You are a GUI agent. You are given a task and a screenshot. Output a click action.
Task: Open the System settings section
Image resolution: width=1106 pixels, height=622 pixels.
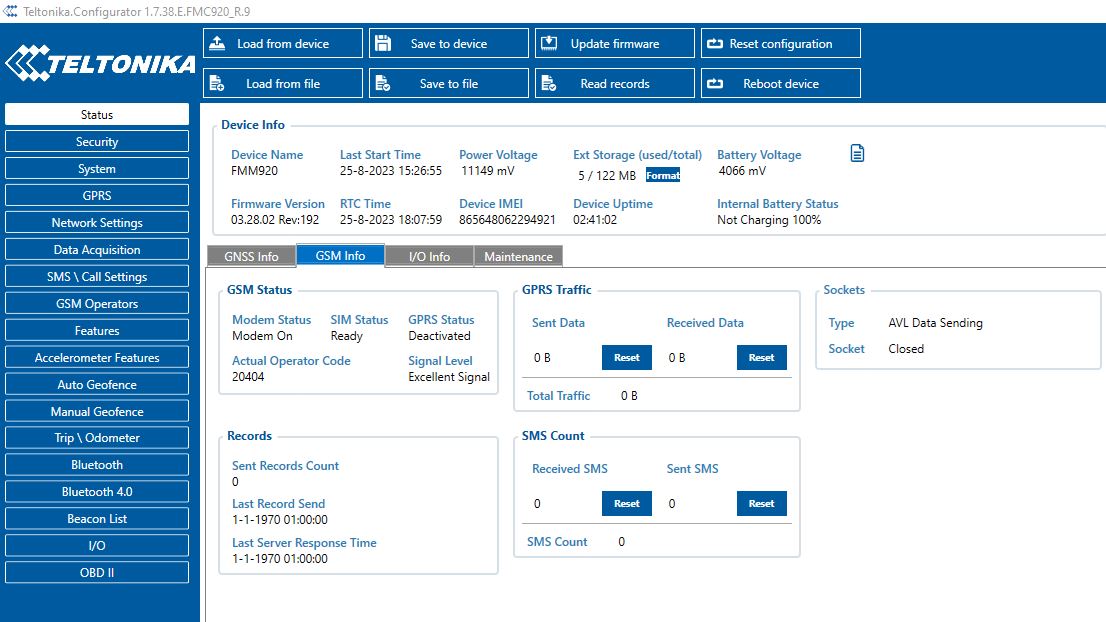coord(97,169)
